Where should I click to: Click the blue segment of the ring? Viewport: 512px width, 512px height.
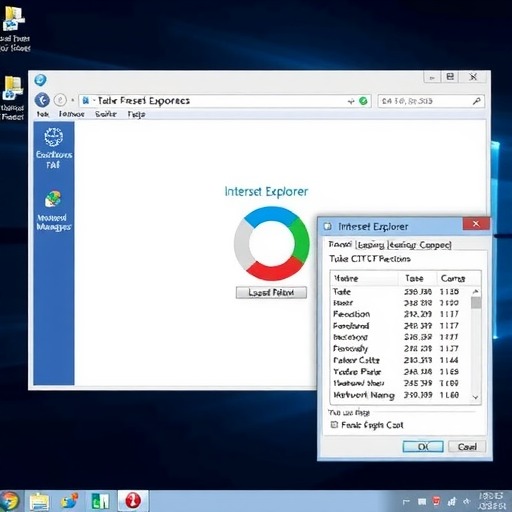(x=271, y=216)
